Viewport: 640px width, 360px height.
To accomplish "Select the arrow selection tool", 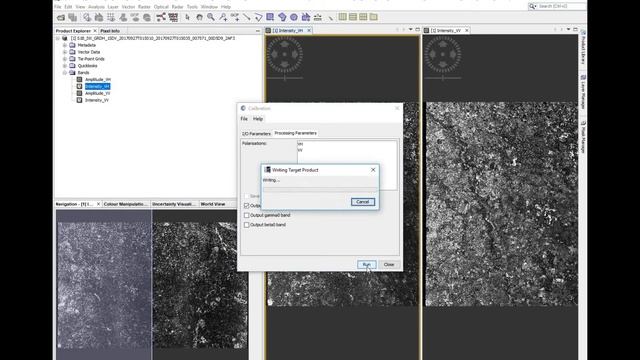I will [187, 17].
